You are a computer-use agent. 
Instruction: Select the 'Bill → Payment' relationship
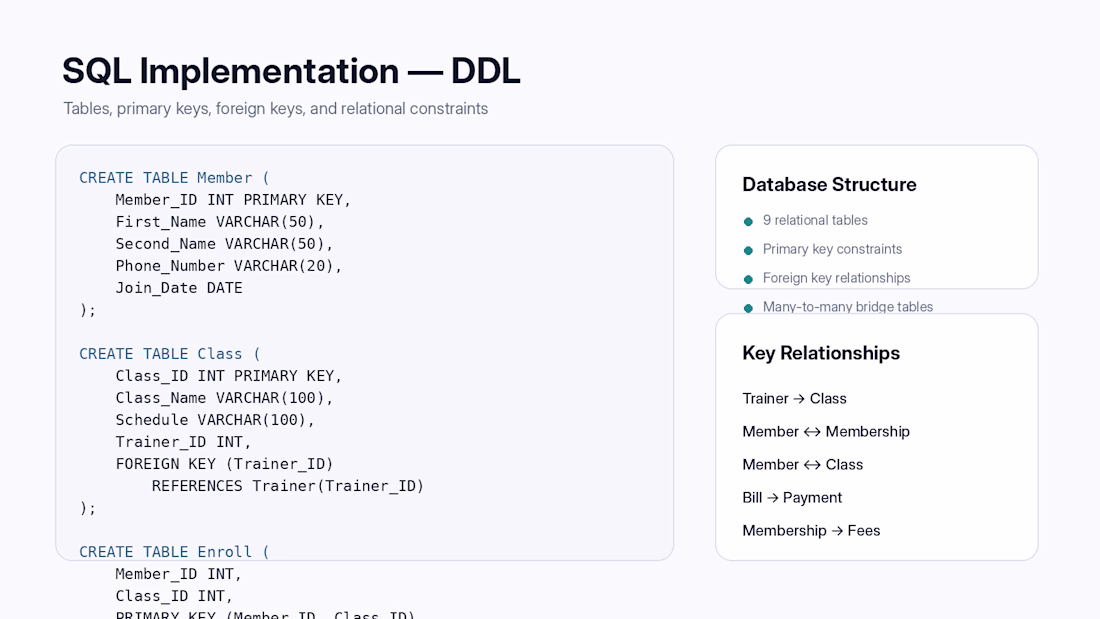pos(792,498)
